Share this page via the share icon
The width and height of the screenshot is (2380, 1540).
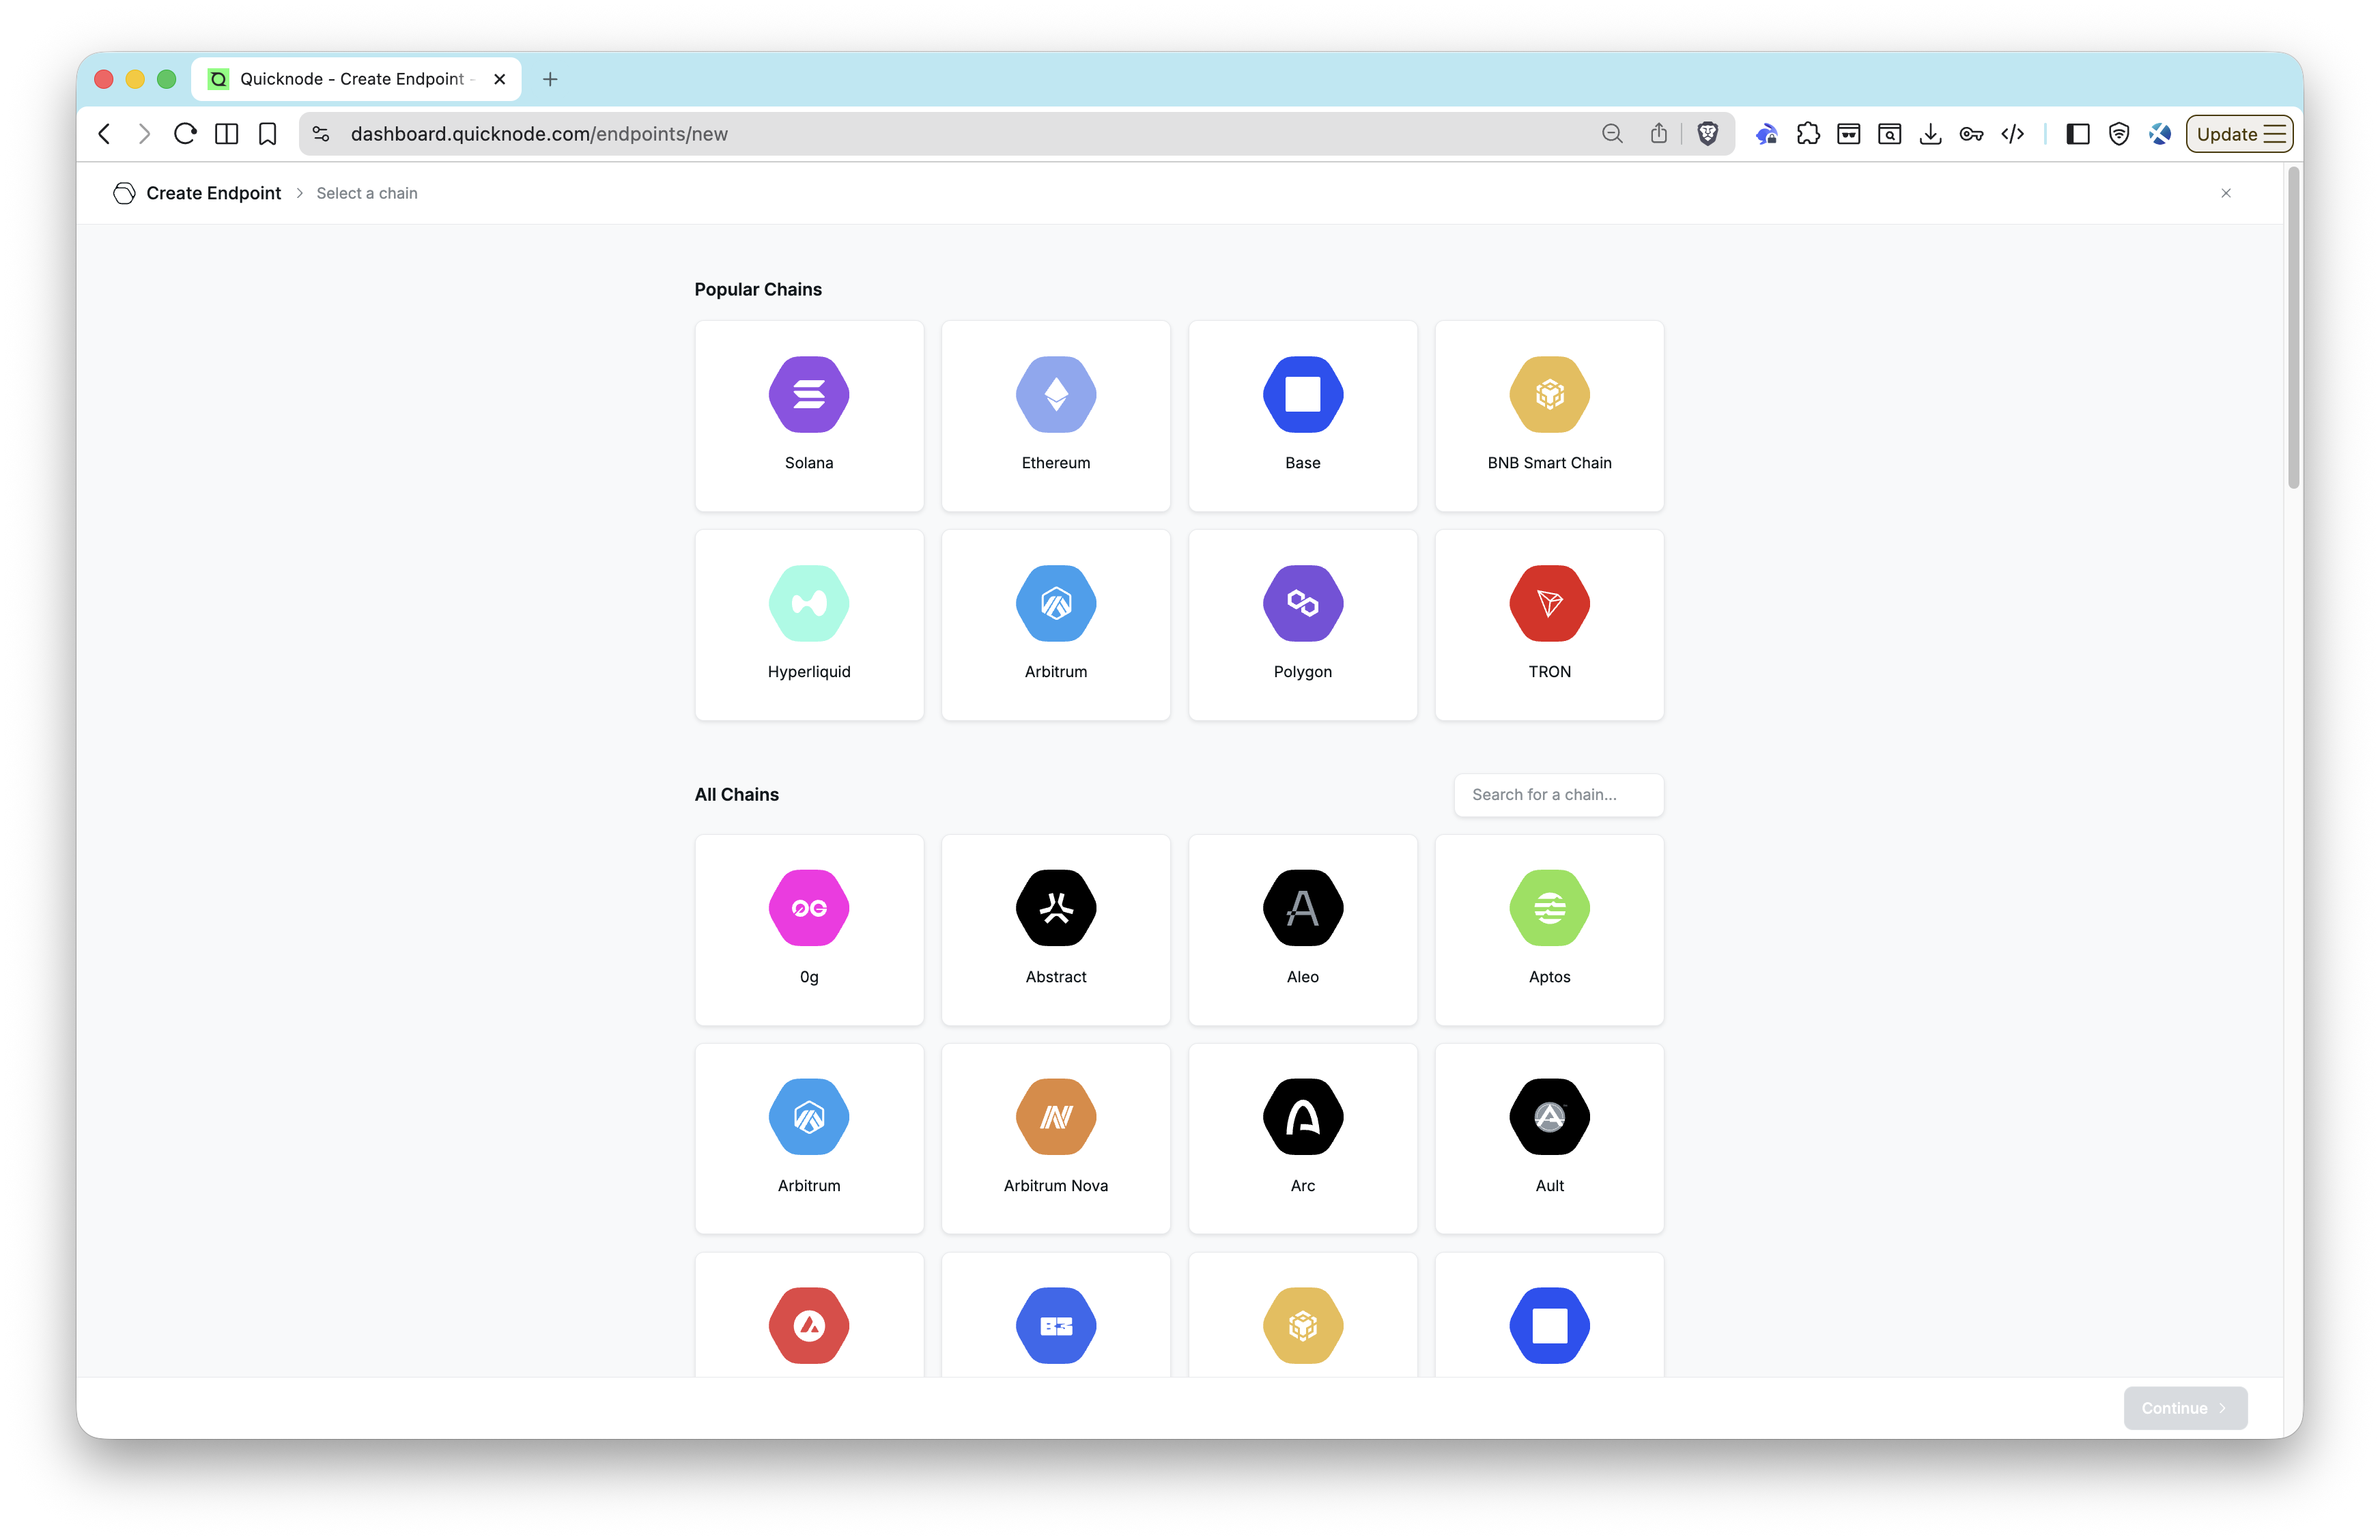coord(1658,134)
